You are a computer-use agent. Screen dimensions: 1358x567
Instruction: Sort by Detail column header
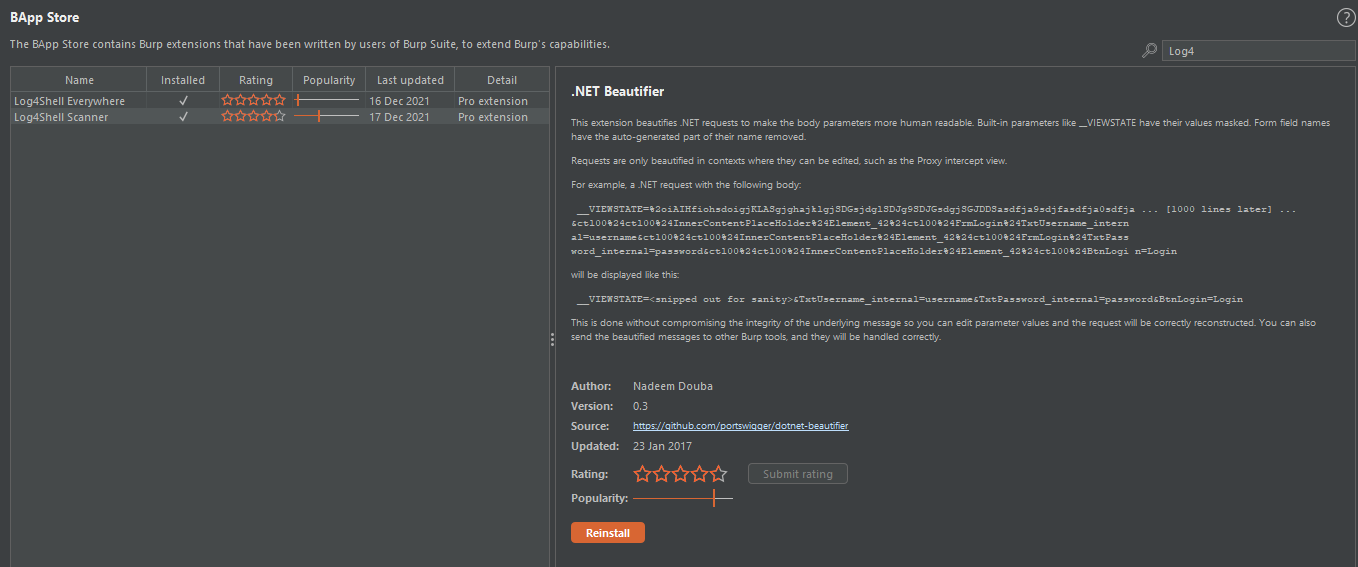click(502, 80)
